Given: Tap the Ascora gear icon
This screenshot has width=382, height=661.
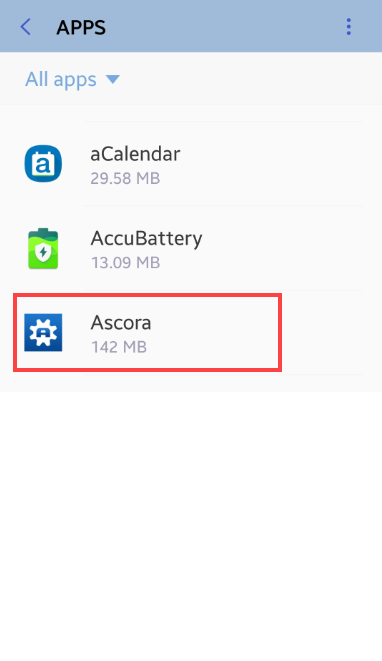Looking at the screenshot, I should [x=43, y=332].
